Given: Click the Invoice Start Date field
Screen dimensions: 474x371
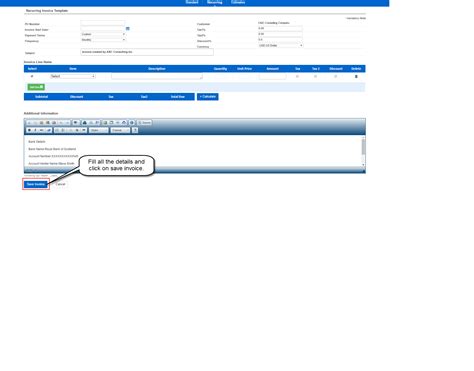Looking at the screenshot, I should click(x=103, y=29).
